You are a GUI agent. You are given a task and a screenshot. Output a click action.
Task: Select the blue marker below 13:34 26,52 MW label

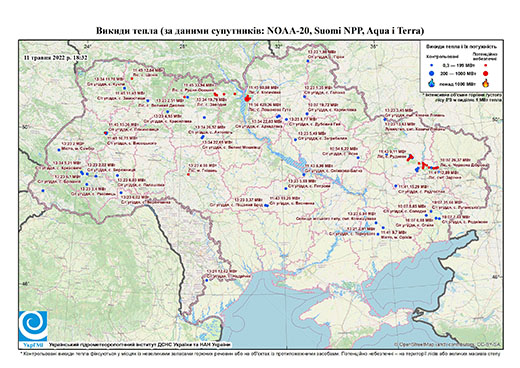click(202, 137)
